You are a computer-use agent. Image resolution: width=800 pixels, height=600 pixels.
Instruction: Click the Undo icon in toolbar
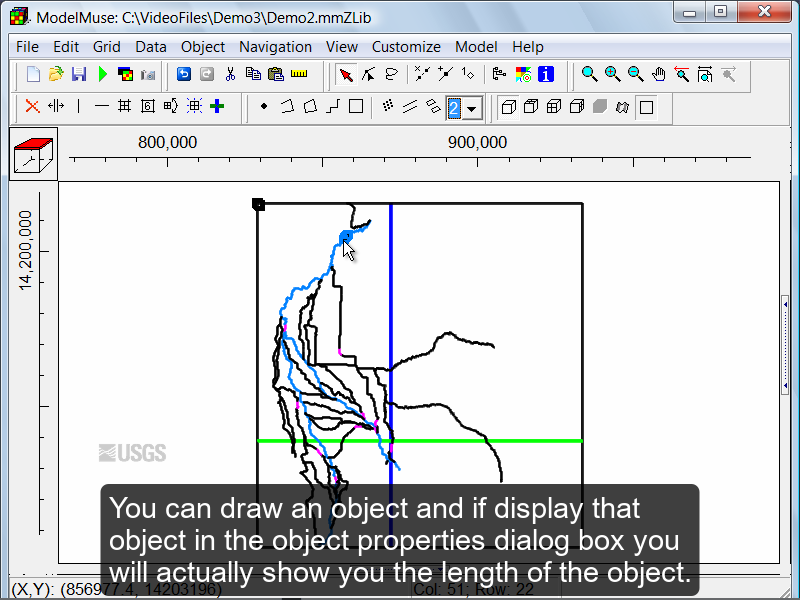[183, 74]
